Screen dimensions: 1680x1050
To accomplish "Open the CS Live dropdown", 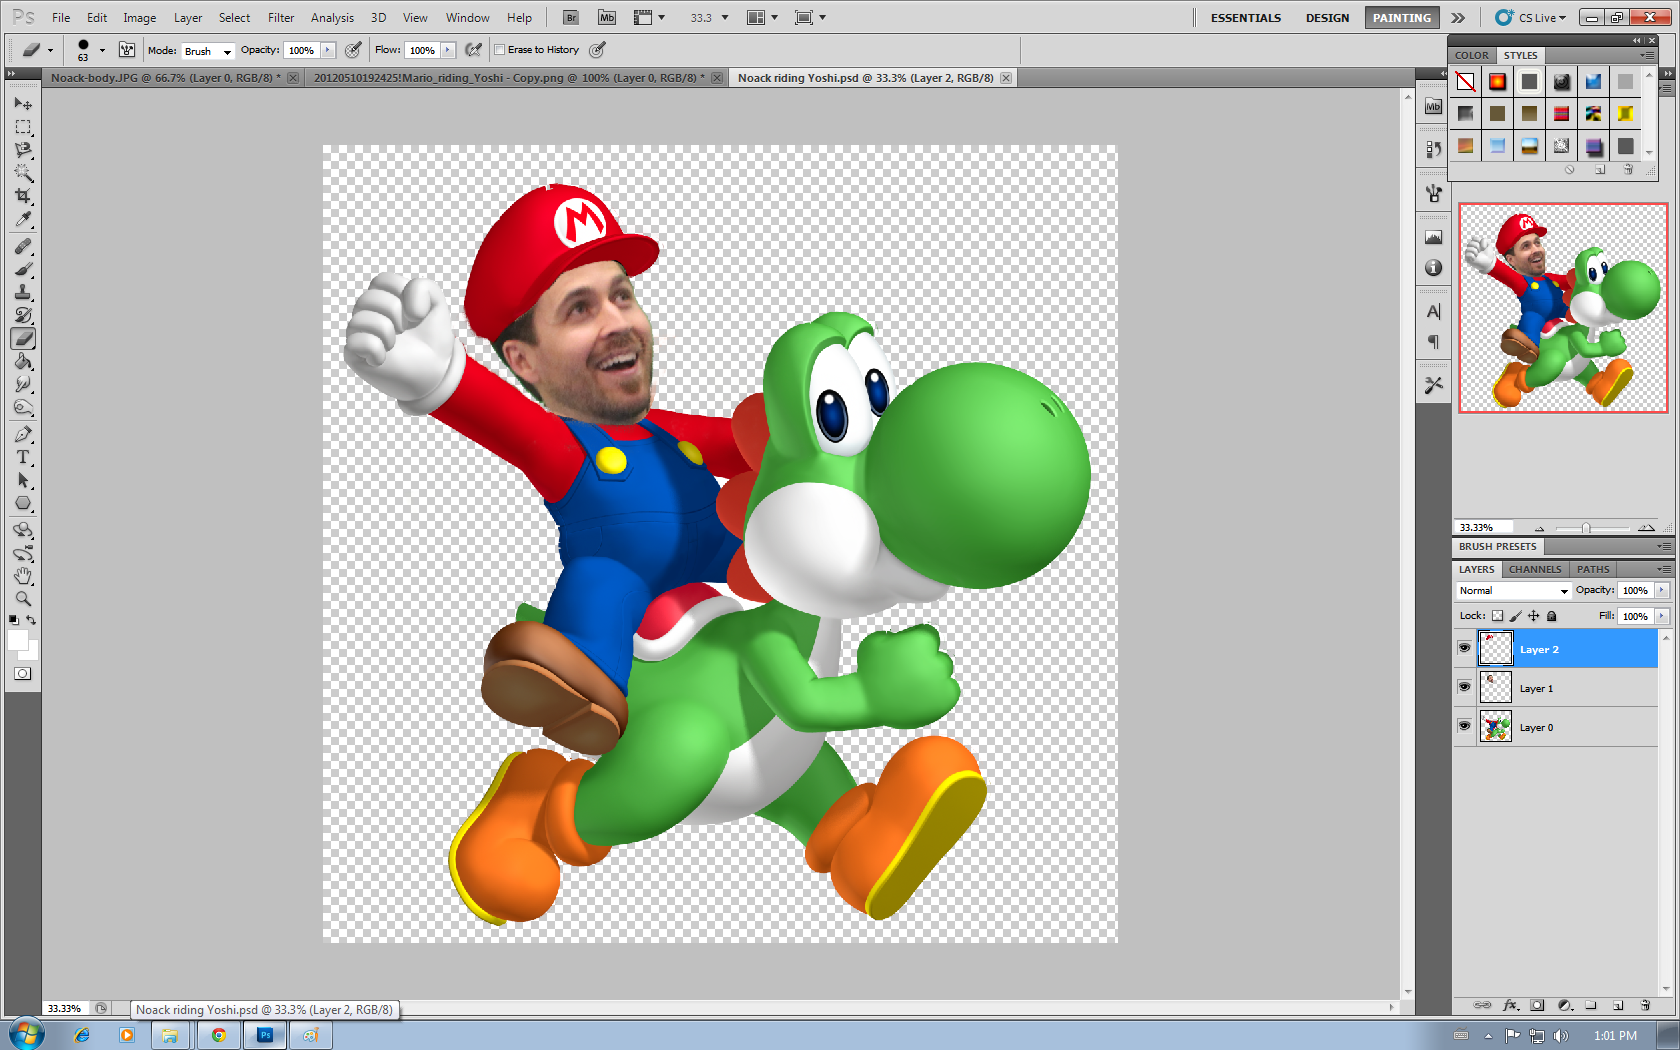I will point(1531,17).
